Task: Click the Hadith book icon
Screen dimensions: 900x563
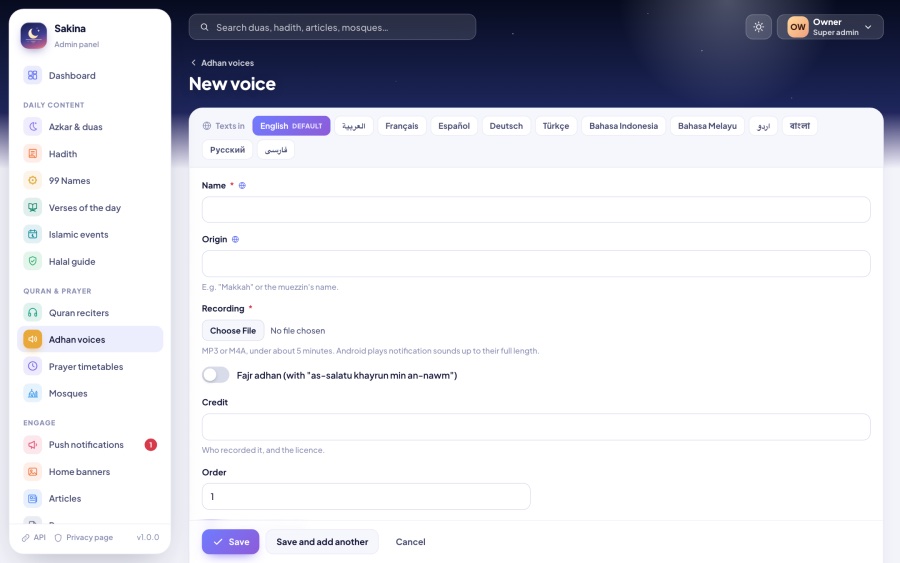Action: (33, 153)
